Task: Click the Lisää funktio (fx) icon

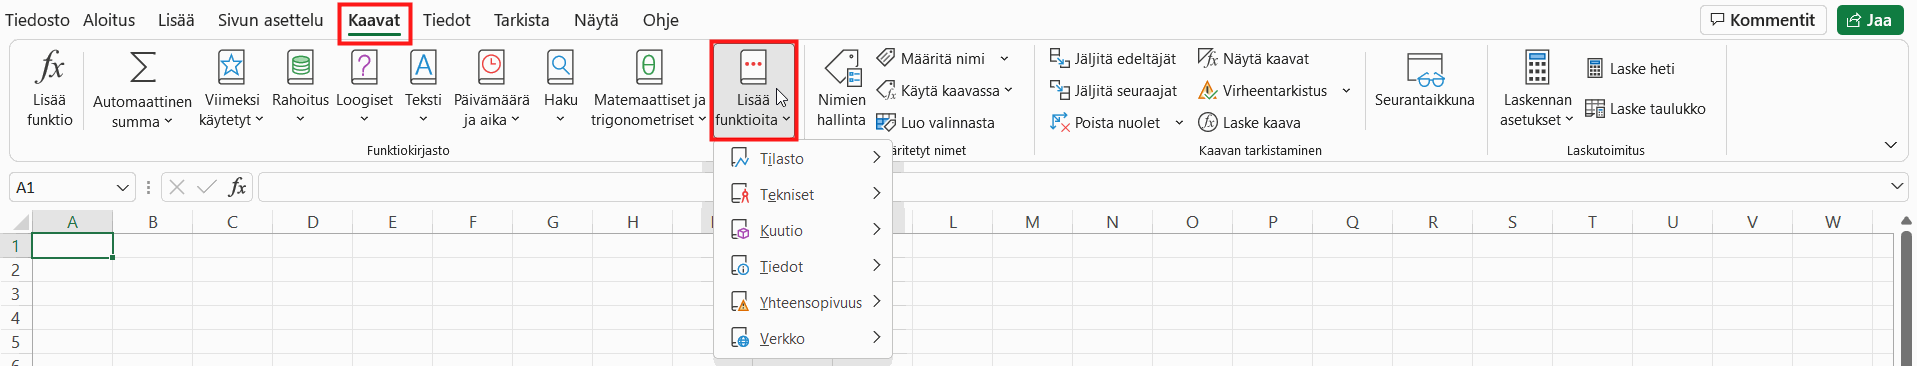Action: click(x=49, y=89)
